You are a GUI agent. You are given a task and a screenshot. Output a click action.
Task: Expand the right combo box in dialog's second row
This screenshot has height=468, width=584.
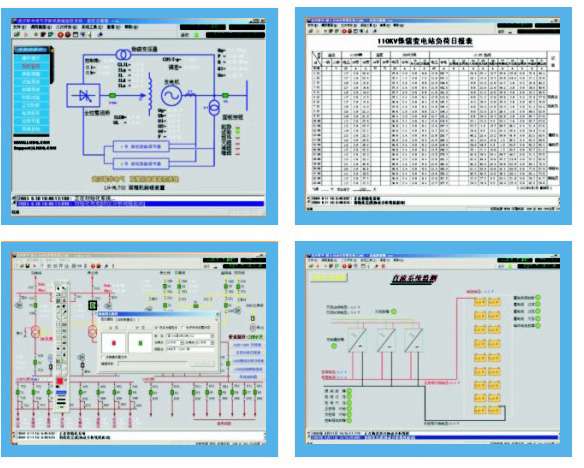pyautogui.click(x=204, y=342)
